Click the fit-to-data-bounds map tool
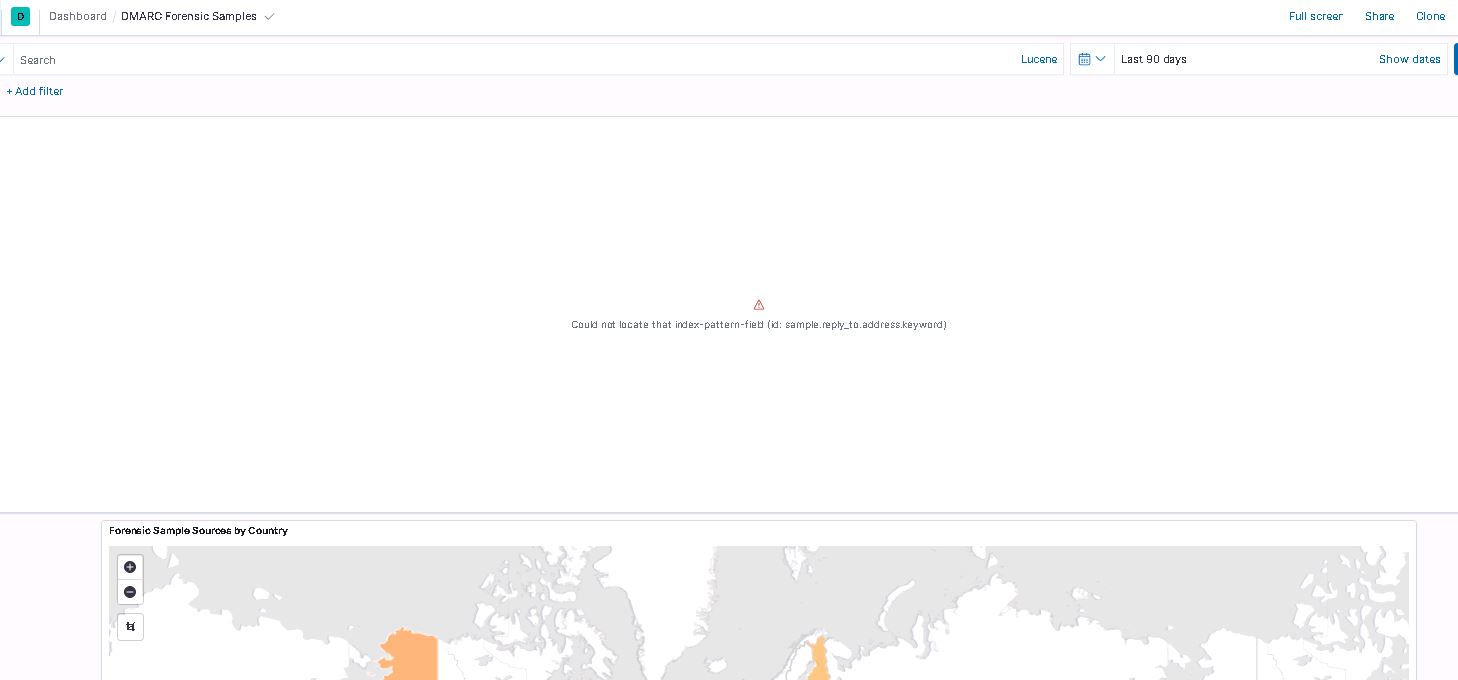1458x680 pixels. point(130,627)
